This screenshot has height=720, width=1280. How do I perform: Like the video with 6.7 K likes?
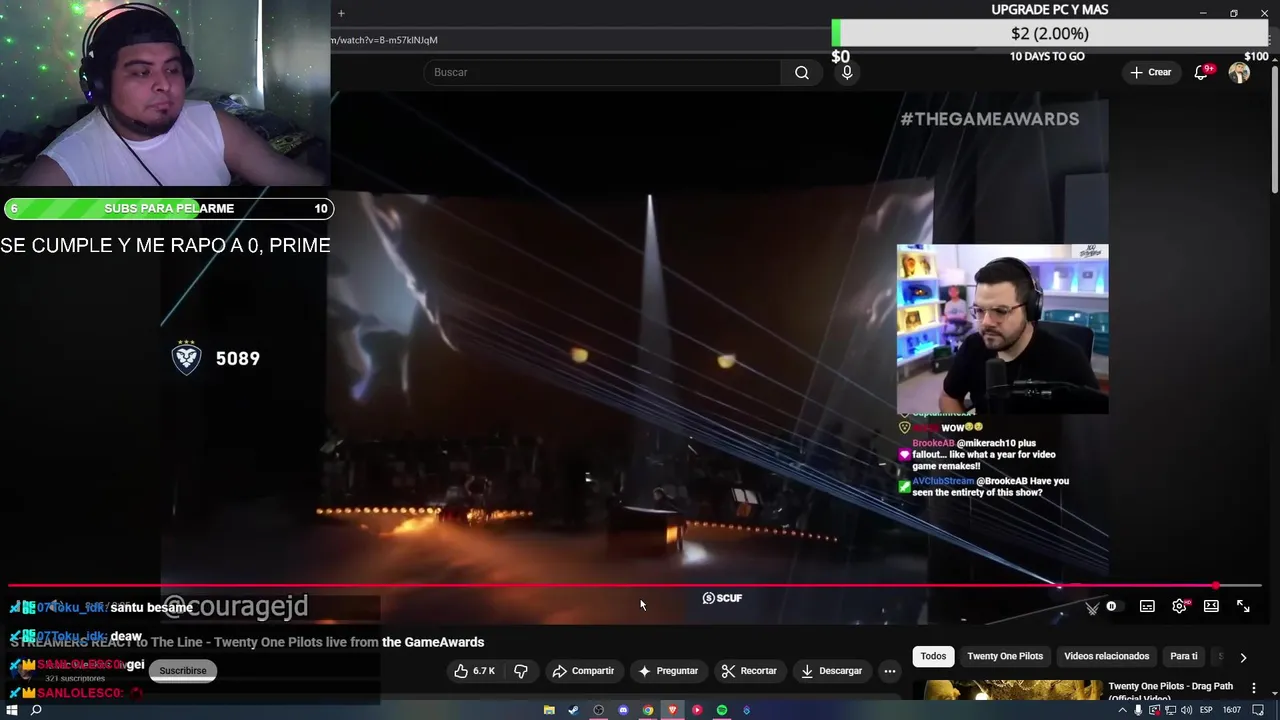474,671
